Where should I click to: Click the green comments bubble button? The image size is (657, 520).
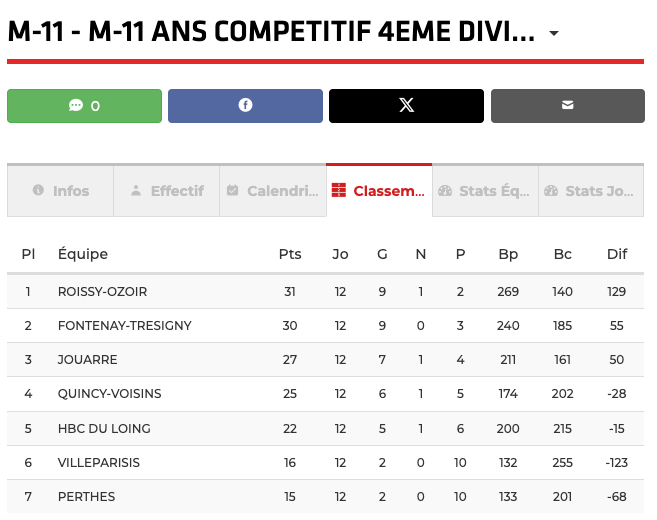point(84,106)
